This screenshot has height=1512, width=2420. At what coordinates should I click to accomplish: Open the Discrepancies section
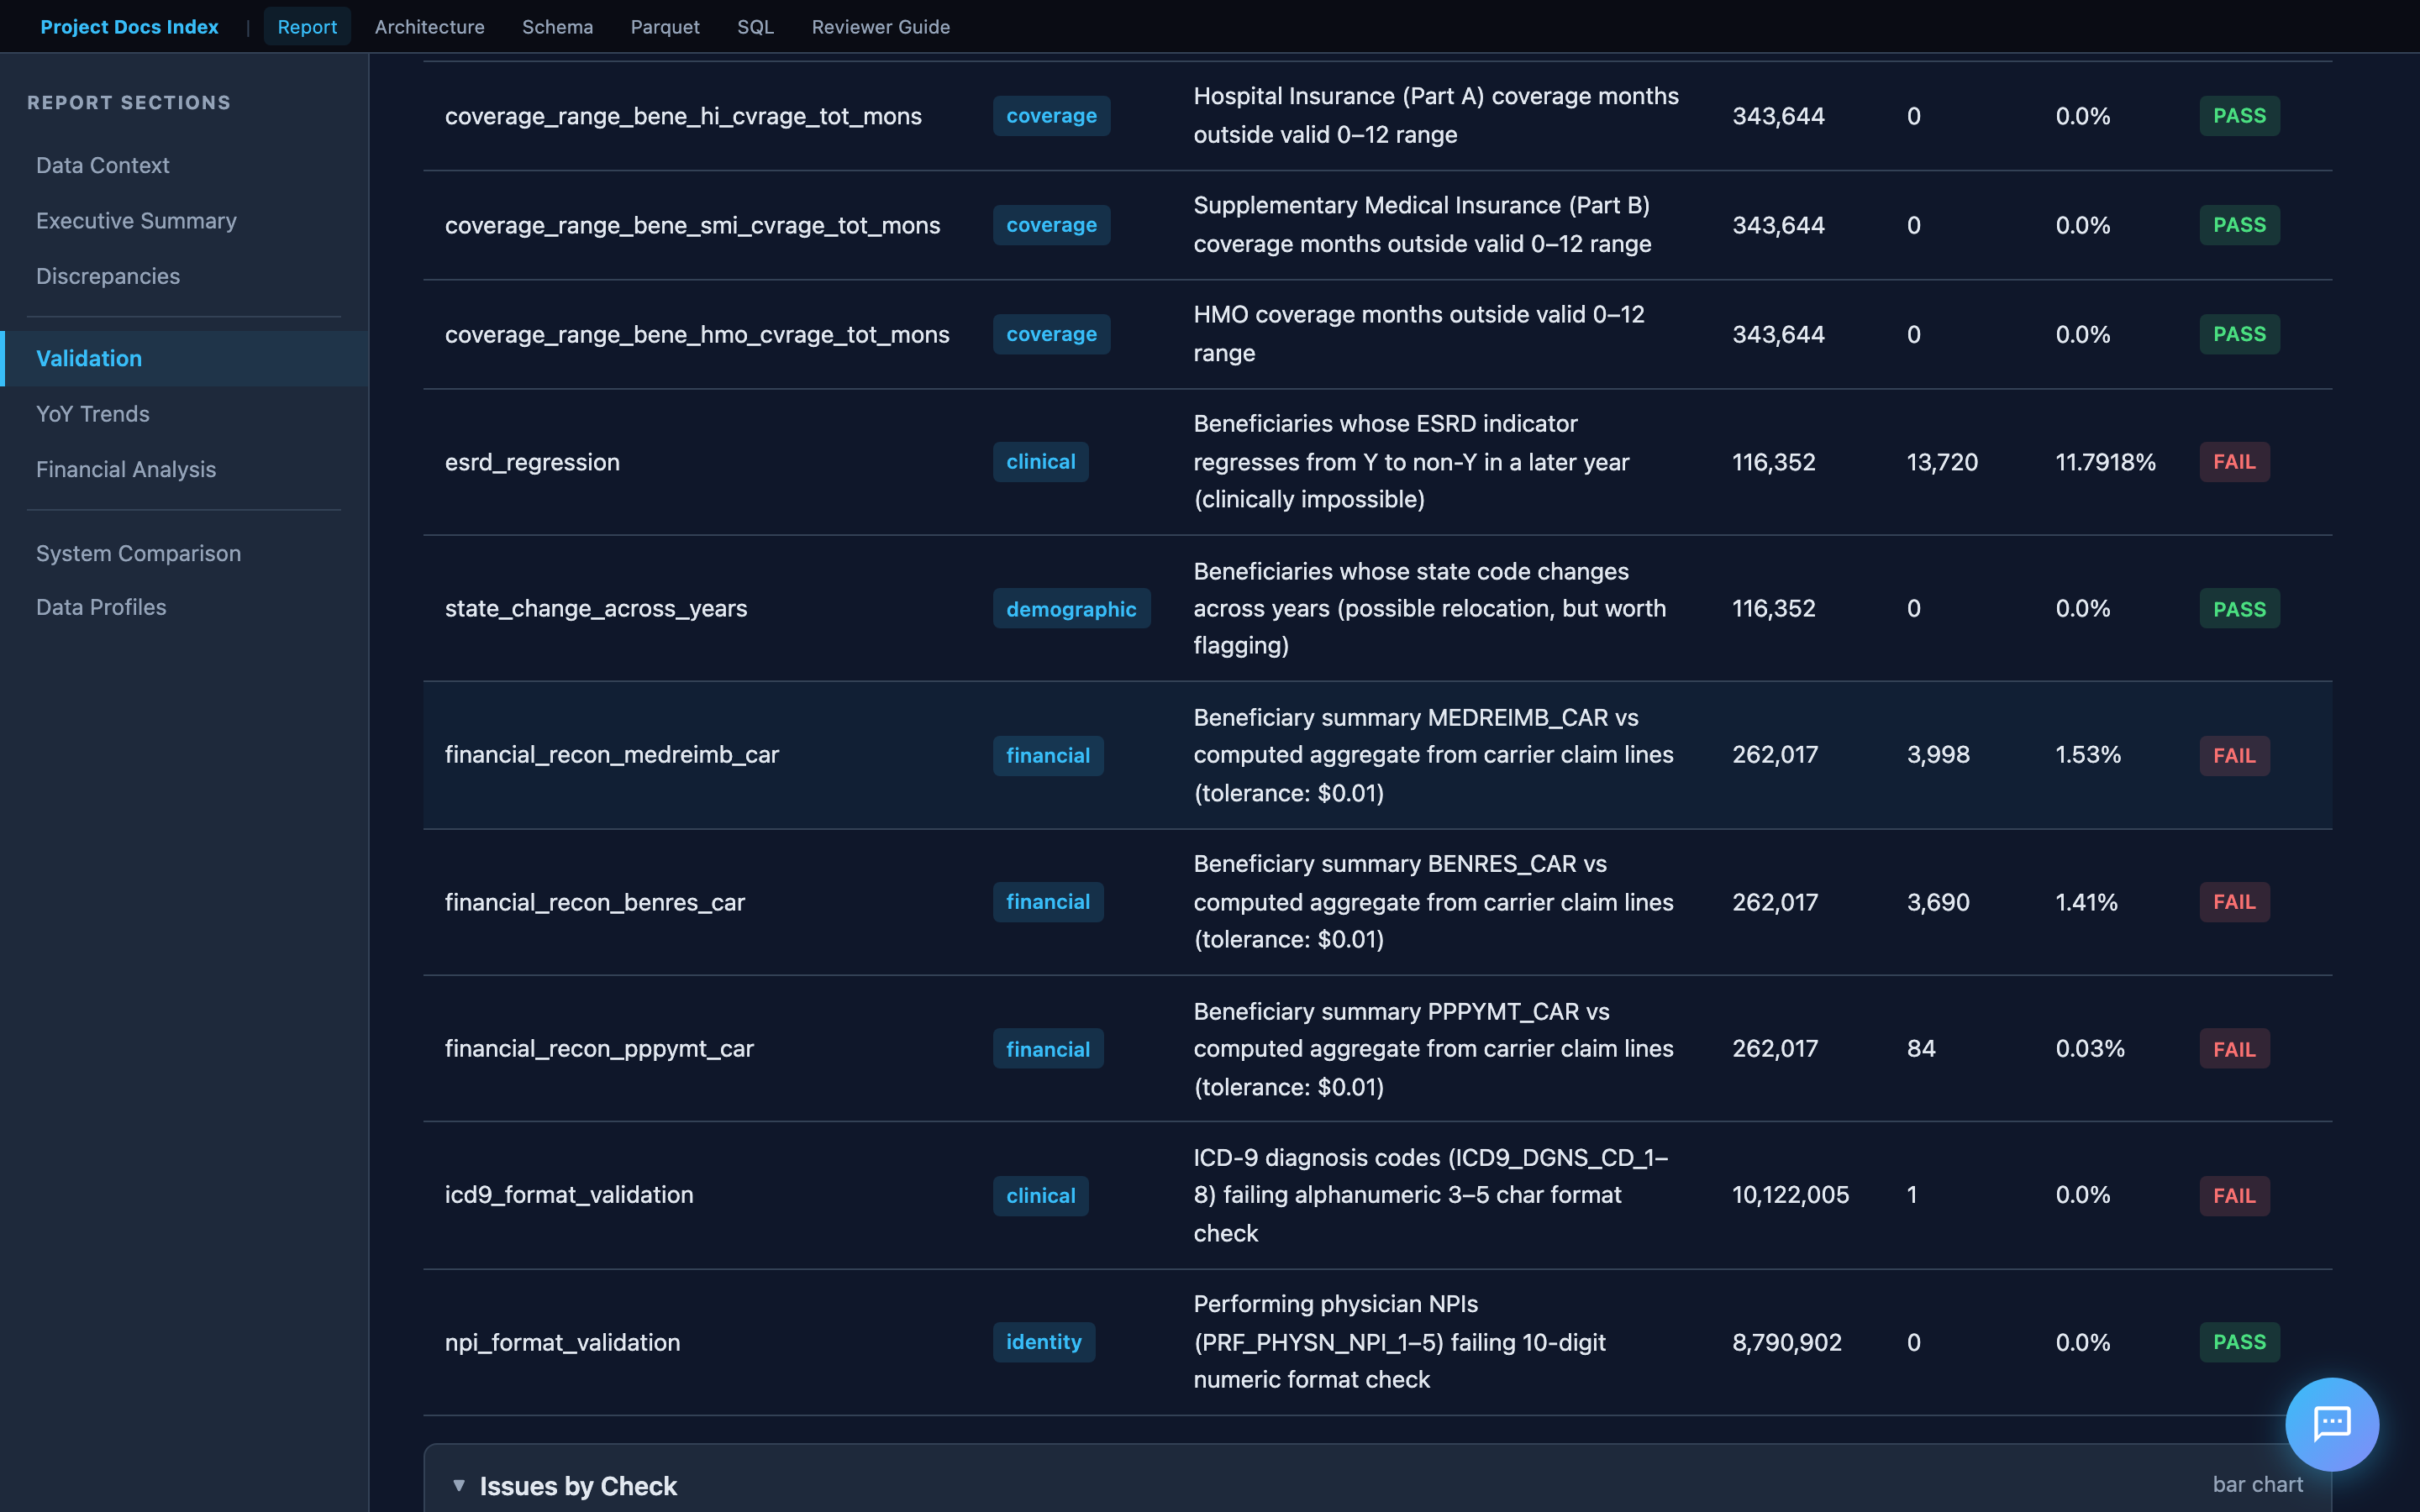tap(108, 276)
